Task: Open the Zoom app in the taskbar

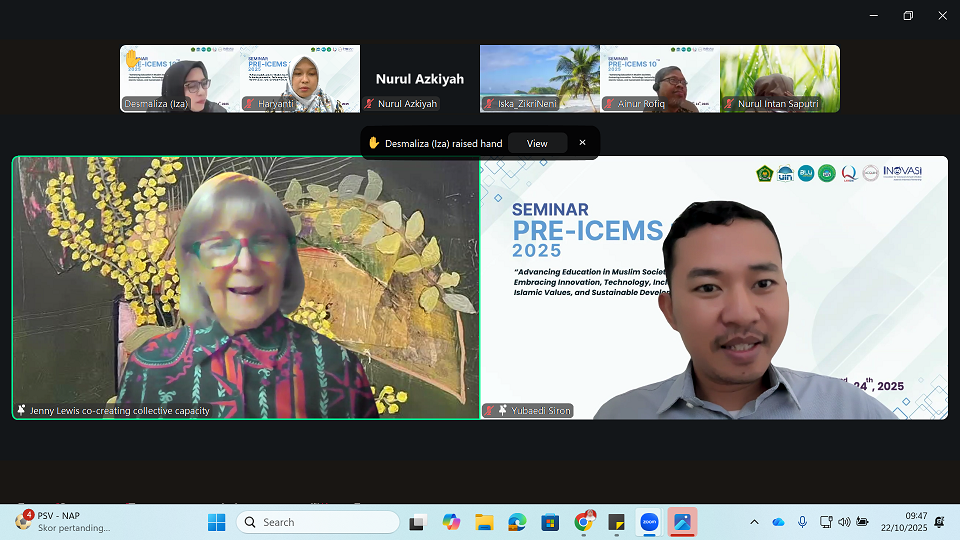Action: [648, 522]
